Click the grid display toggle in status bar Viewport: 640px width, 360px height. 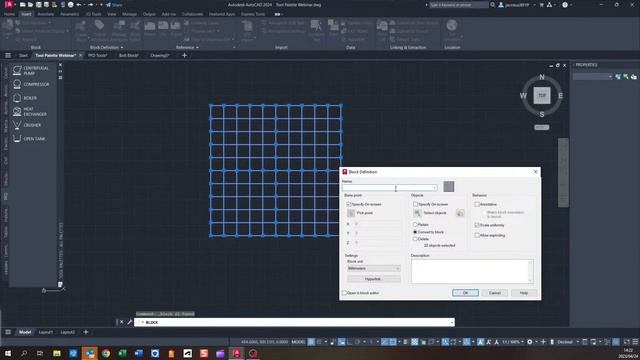311,342
